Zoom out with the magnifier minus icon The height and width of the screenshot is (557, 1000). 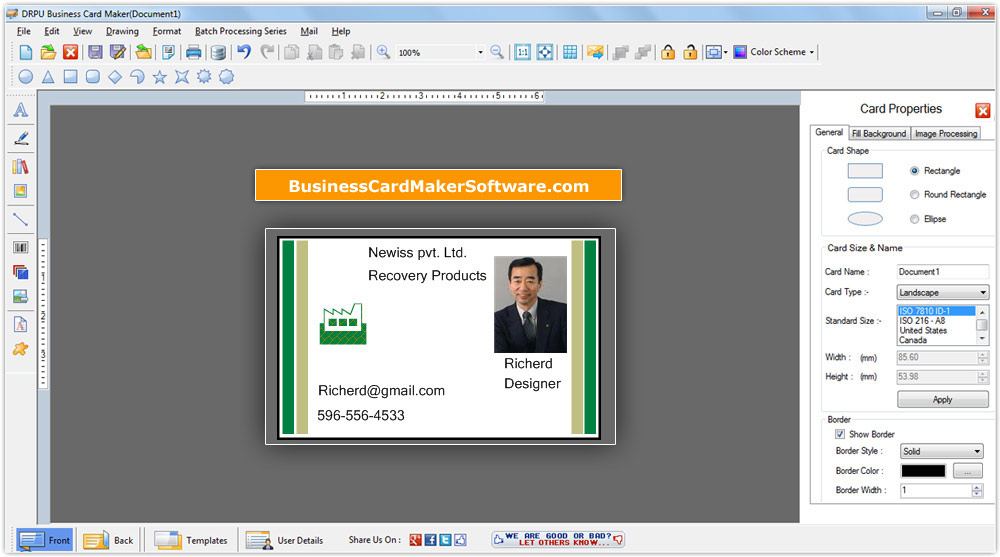point(497,52)
